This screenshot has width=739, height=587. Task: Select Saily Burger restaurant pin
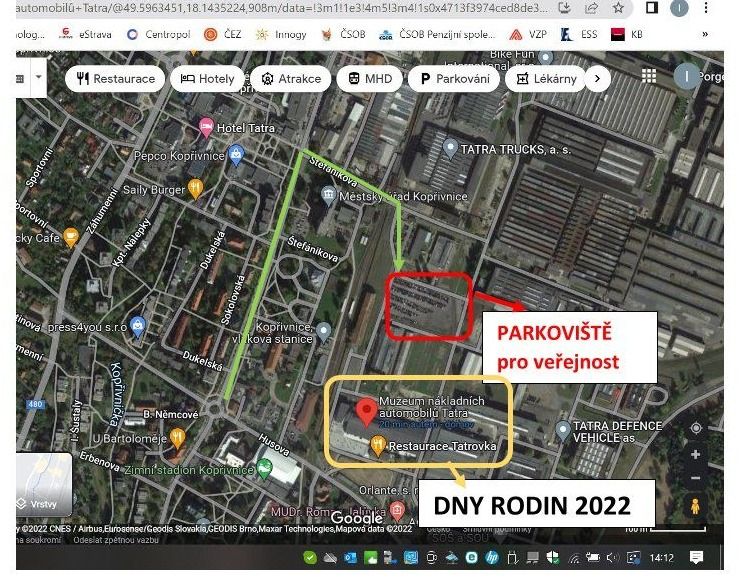coord(195,189)
